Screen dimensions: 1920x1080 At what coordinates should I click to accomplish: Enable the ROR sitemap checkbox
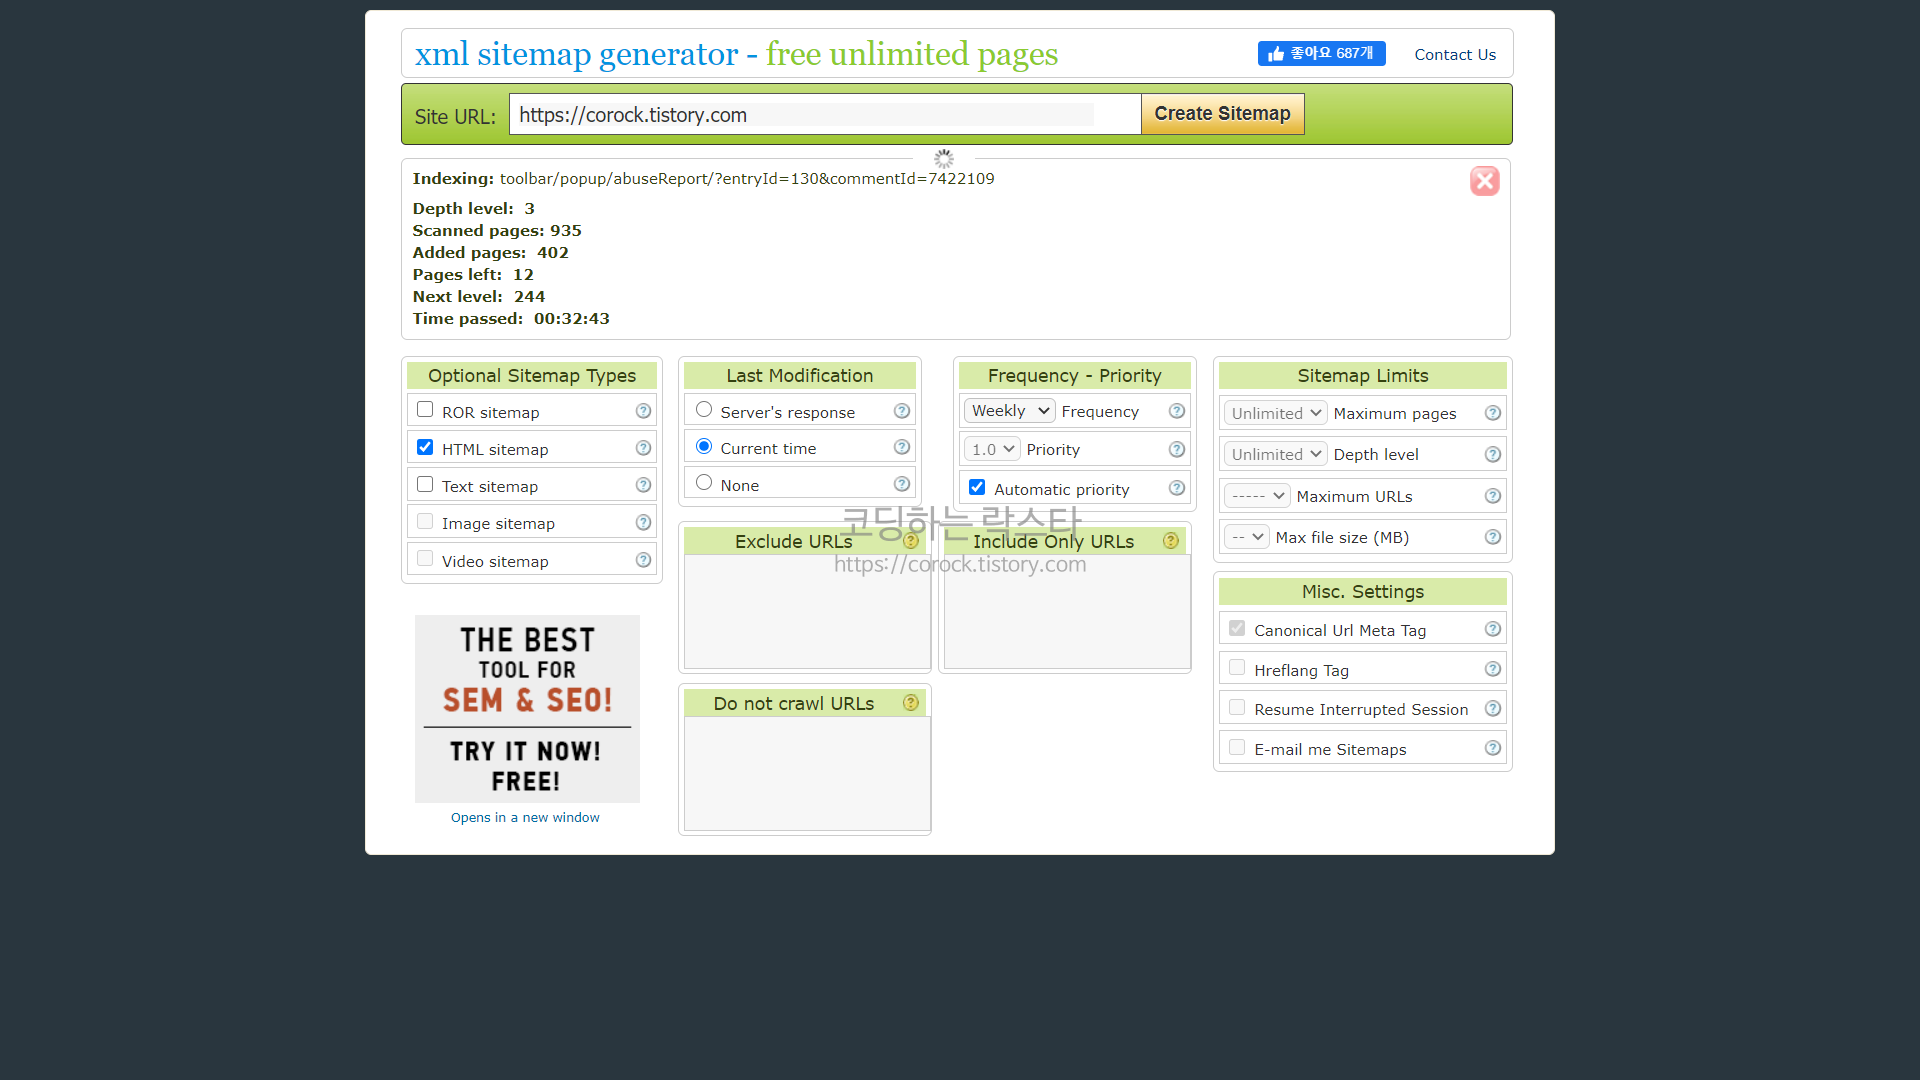tap(425, 410)
